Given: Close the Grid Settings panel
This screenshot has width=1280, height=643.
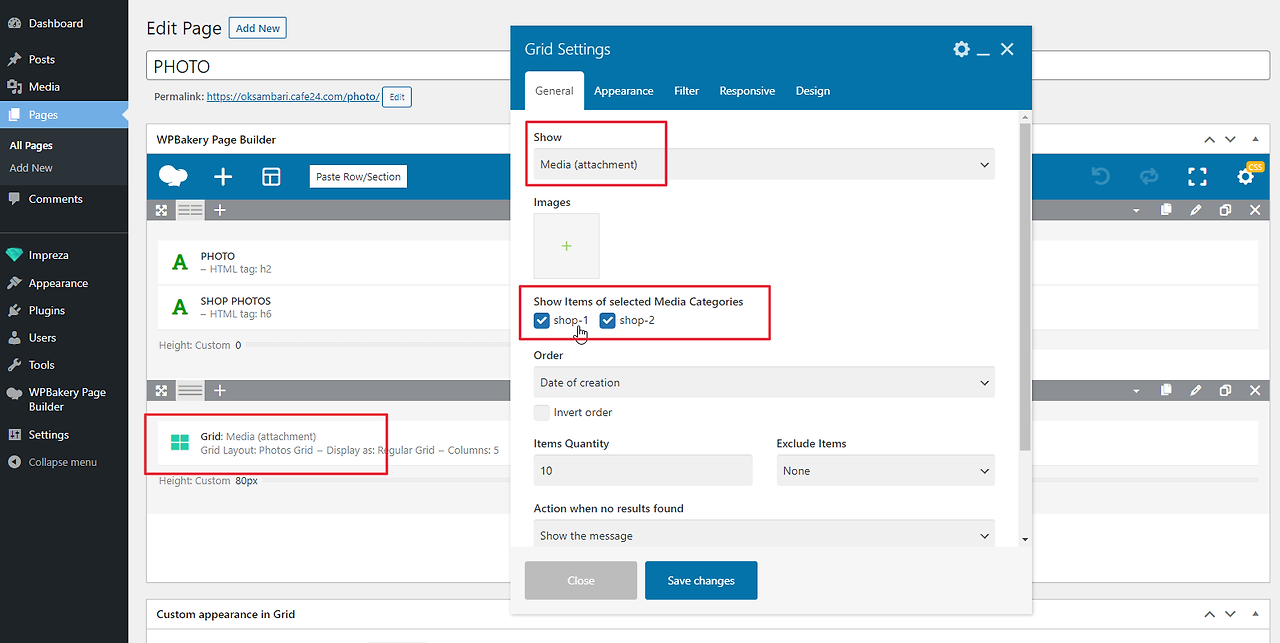Looking at the screenshot, I should tap(1007, 49).
